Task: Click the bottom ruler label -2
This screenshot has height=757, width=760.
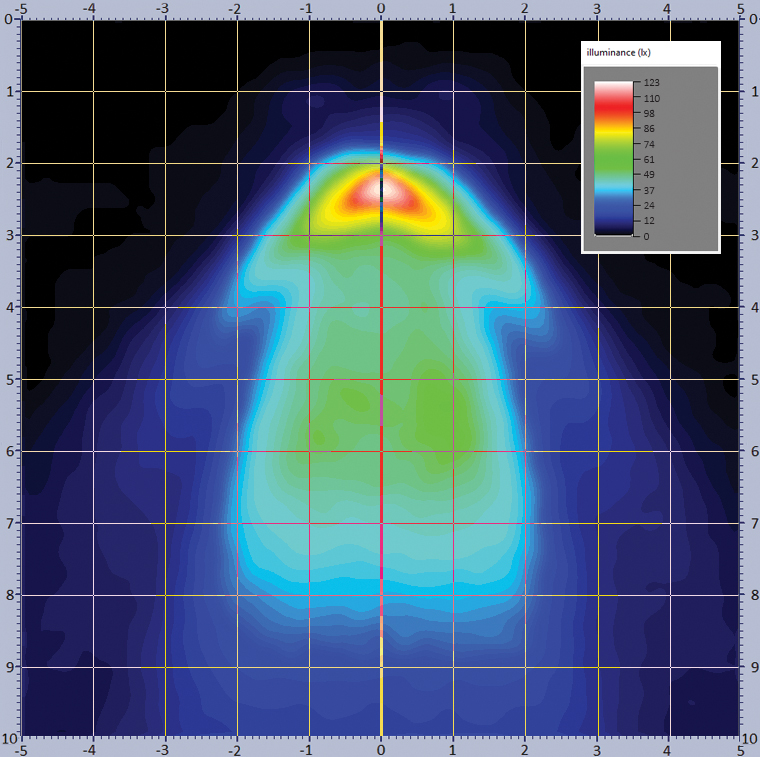Action: pyautogui.click(x=235, y=748)
